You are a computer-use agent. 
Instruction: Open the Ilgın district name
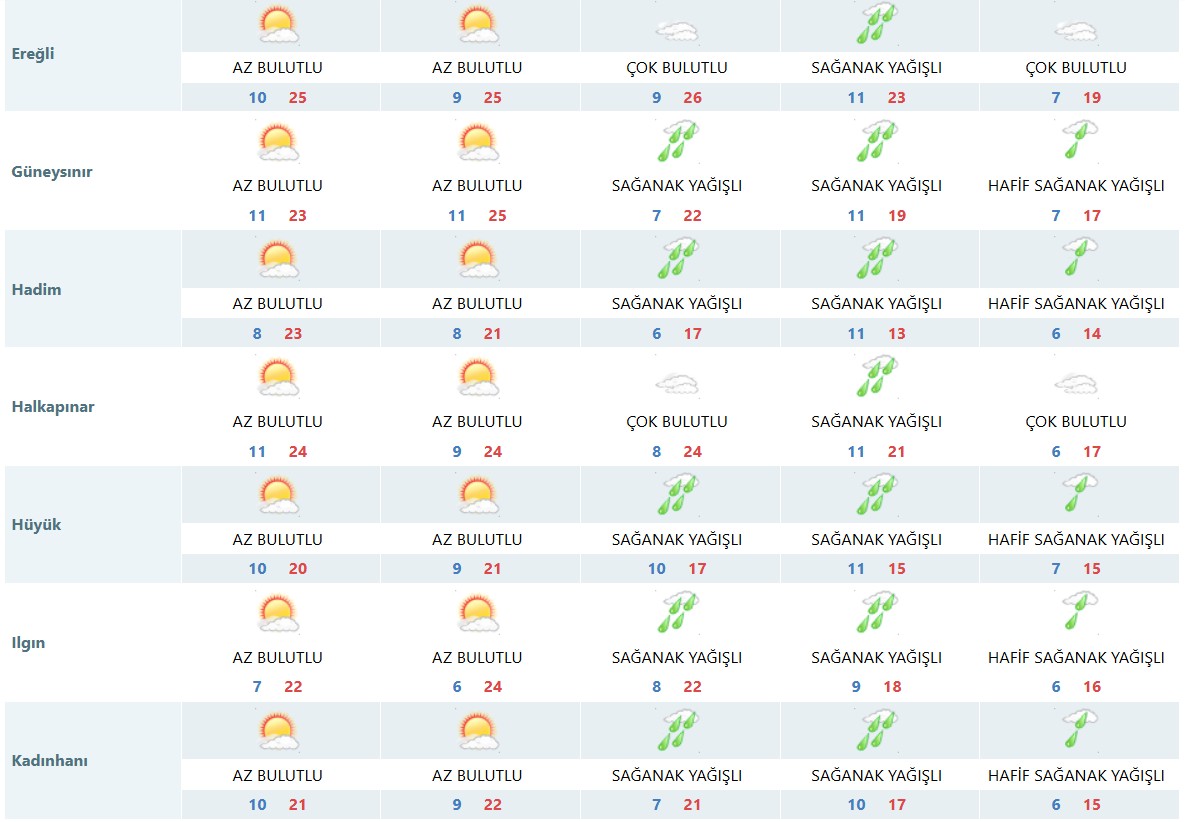point(29,643)
